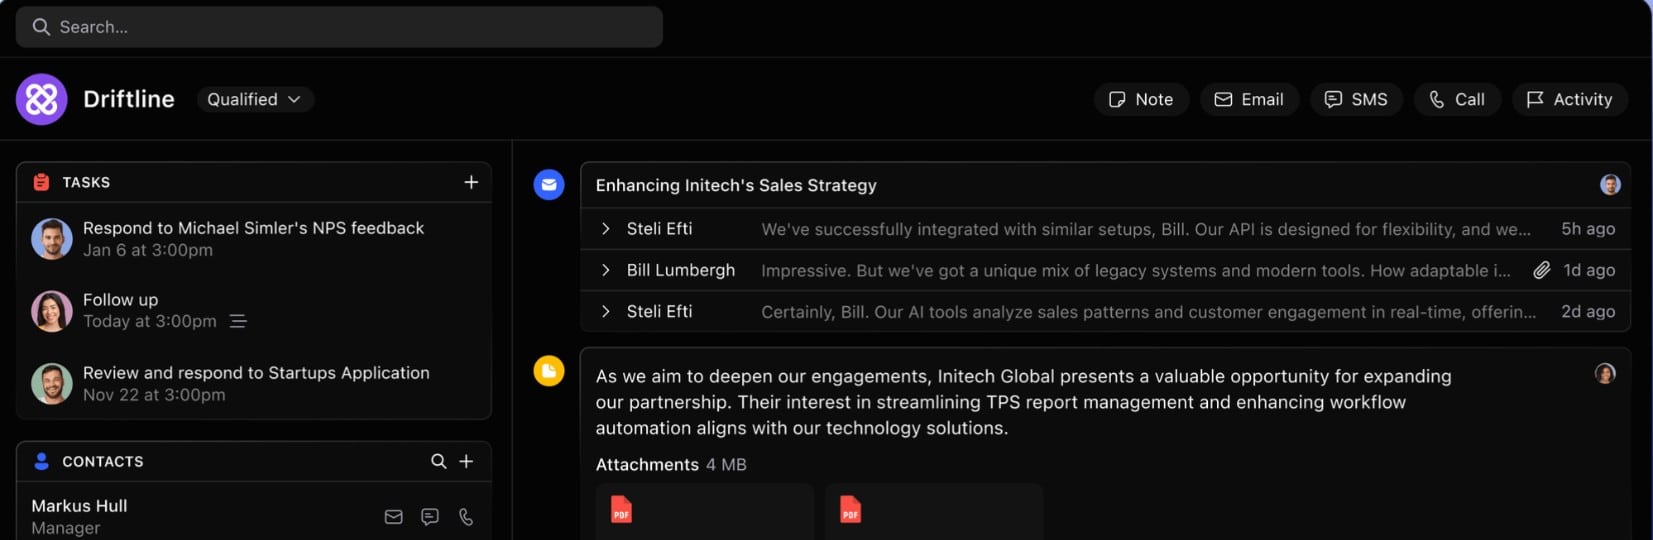Click user avatar on email thread header
The image size is (1653, 540).
coord(1610,184)
